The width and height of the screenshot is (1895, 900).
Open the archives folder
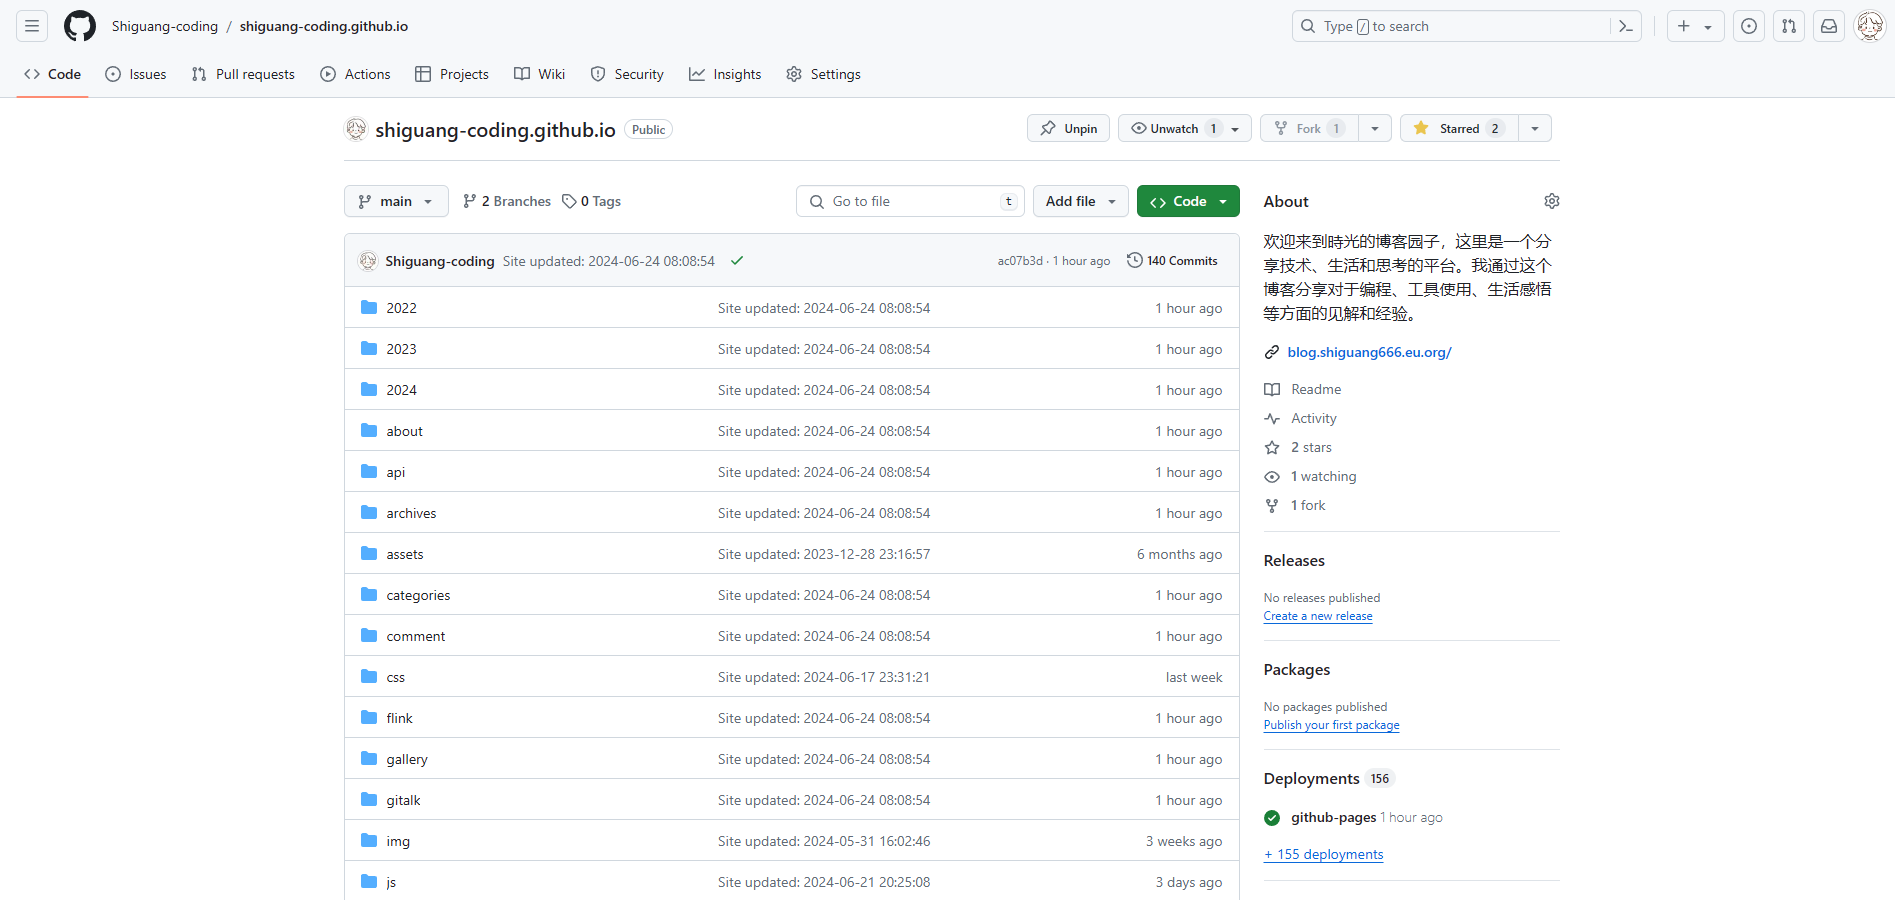pyautogui.click(x=411, y=513)
